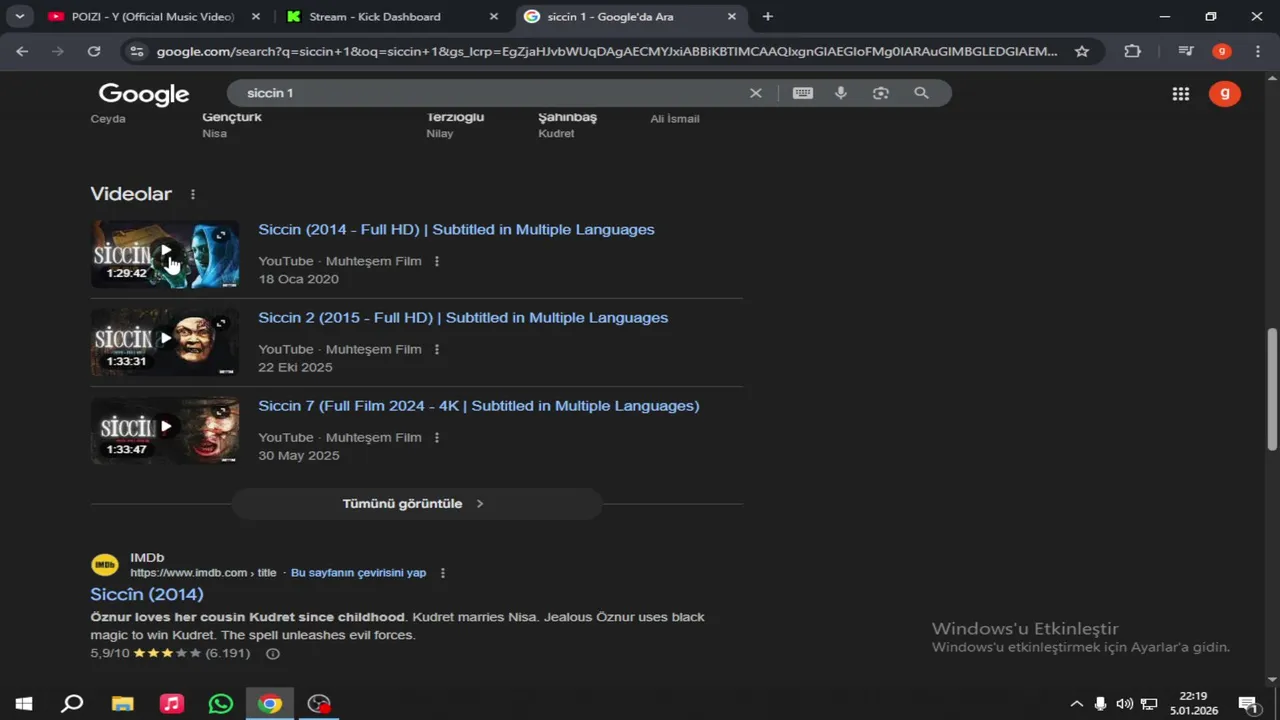
Task: Open Chrome three-dot menu
Action: [1257, 51]
